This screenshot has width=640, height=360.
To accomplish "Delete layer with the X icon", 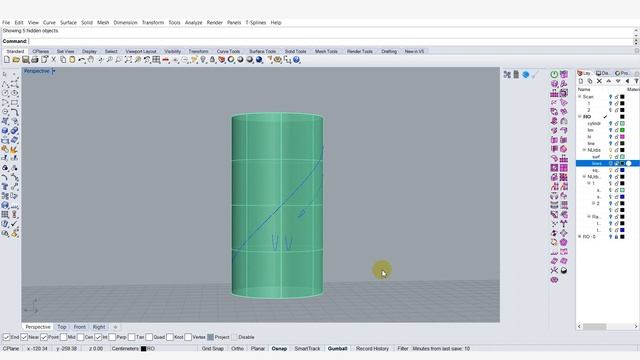I will [x=599, y=81].
